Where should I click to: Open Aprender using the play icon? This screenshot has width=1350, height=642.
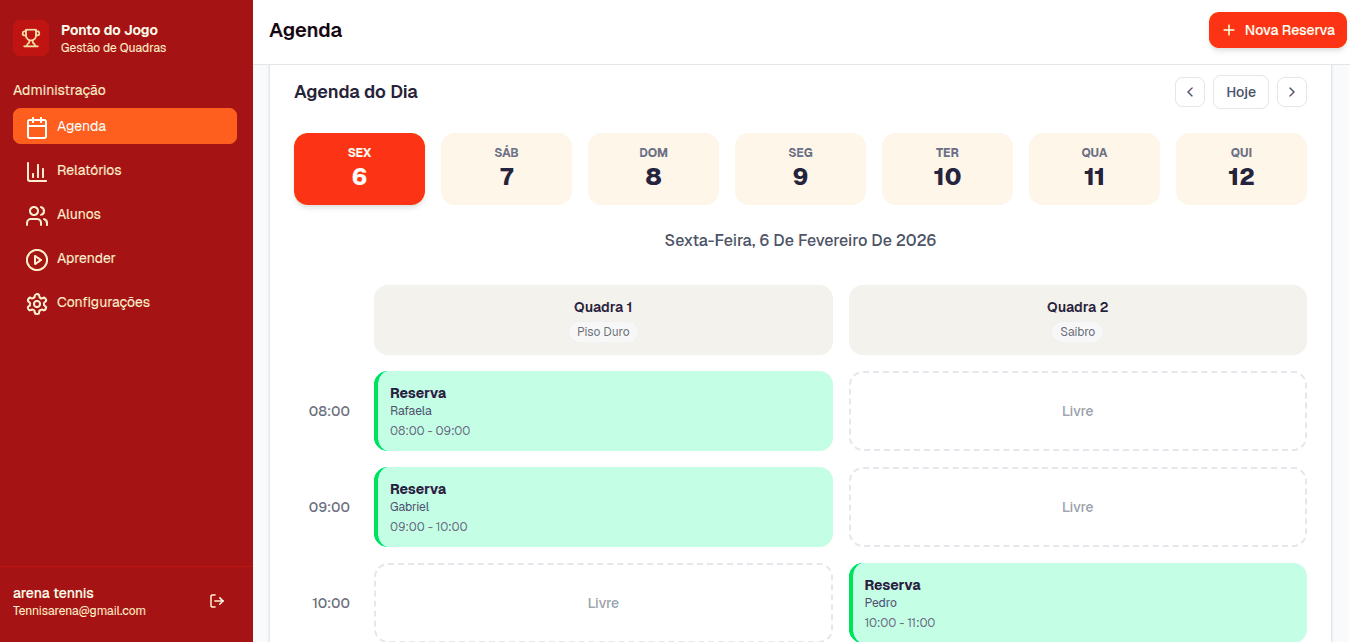pos(37,258)
